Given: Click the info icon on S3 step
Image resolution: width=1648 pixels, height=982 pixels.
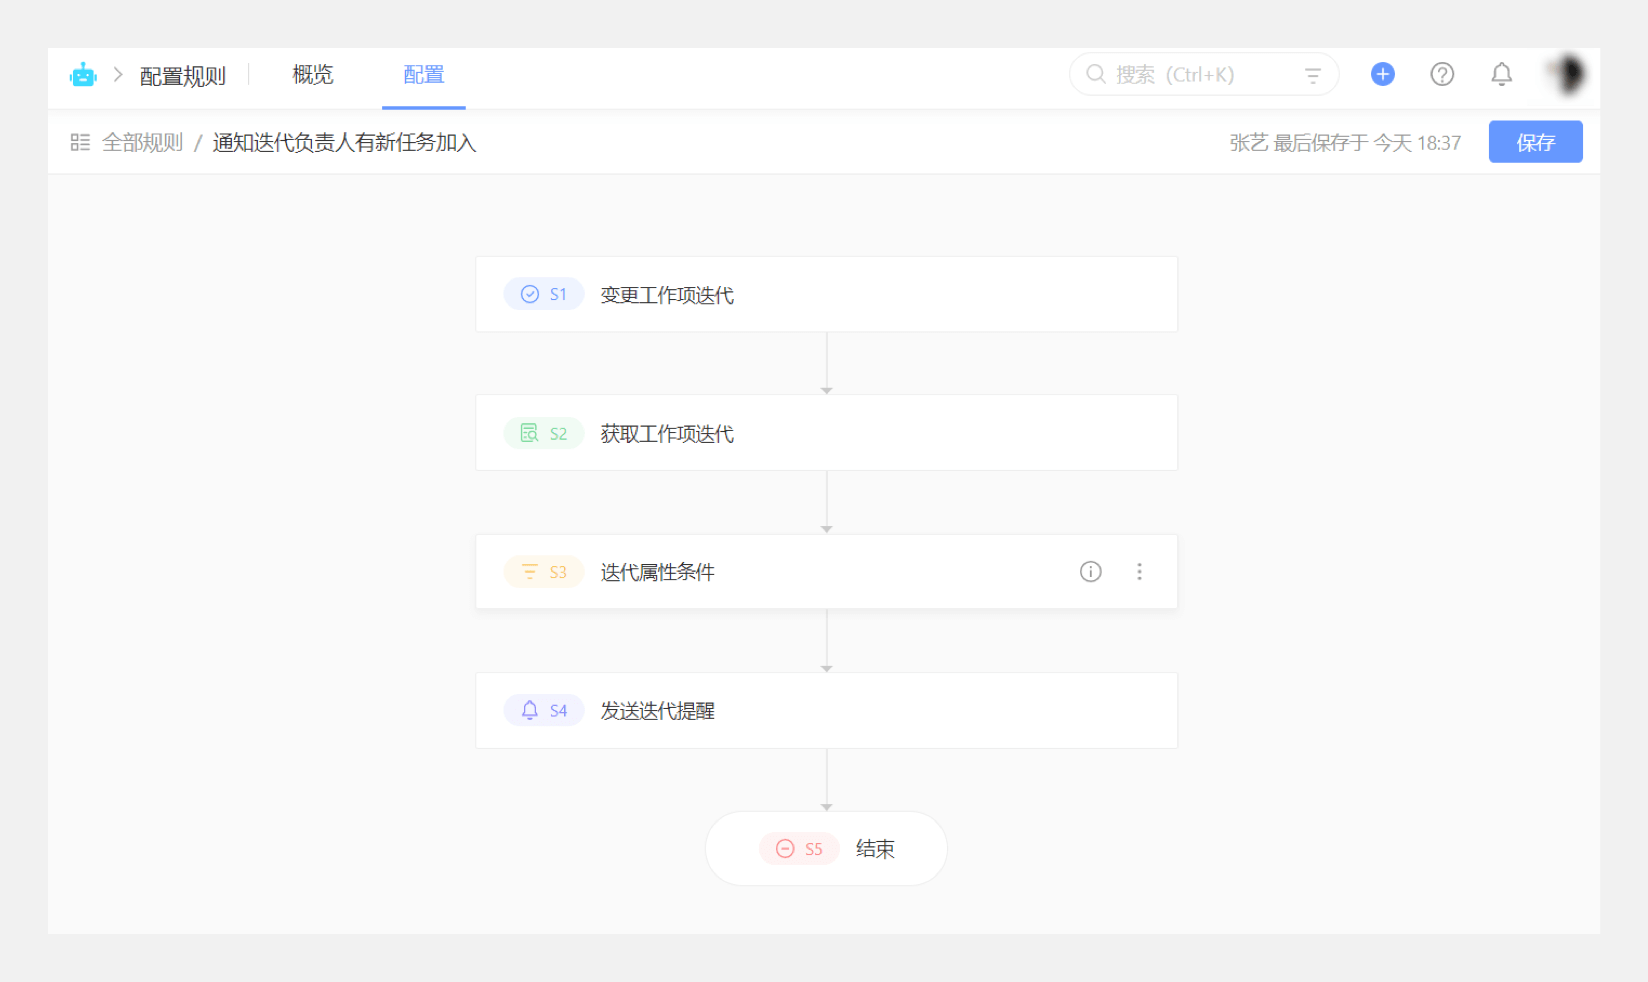Looking at the screenshot, I should click(1090, 571).
